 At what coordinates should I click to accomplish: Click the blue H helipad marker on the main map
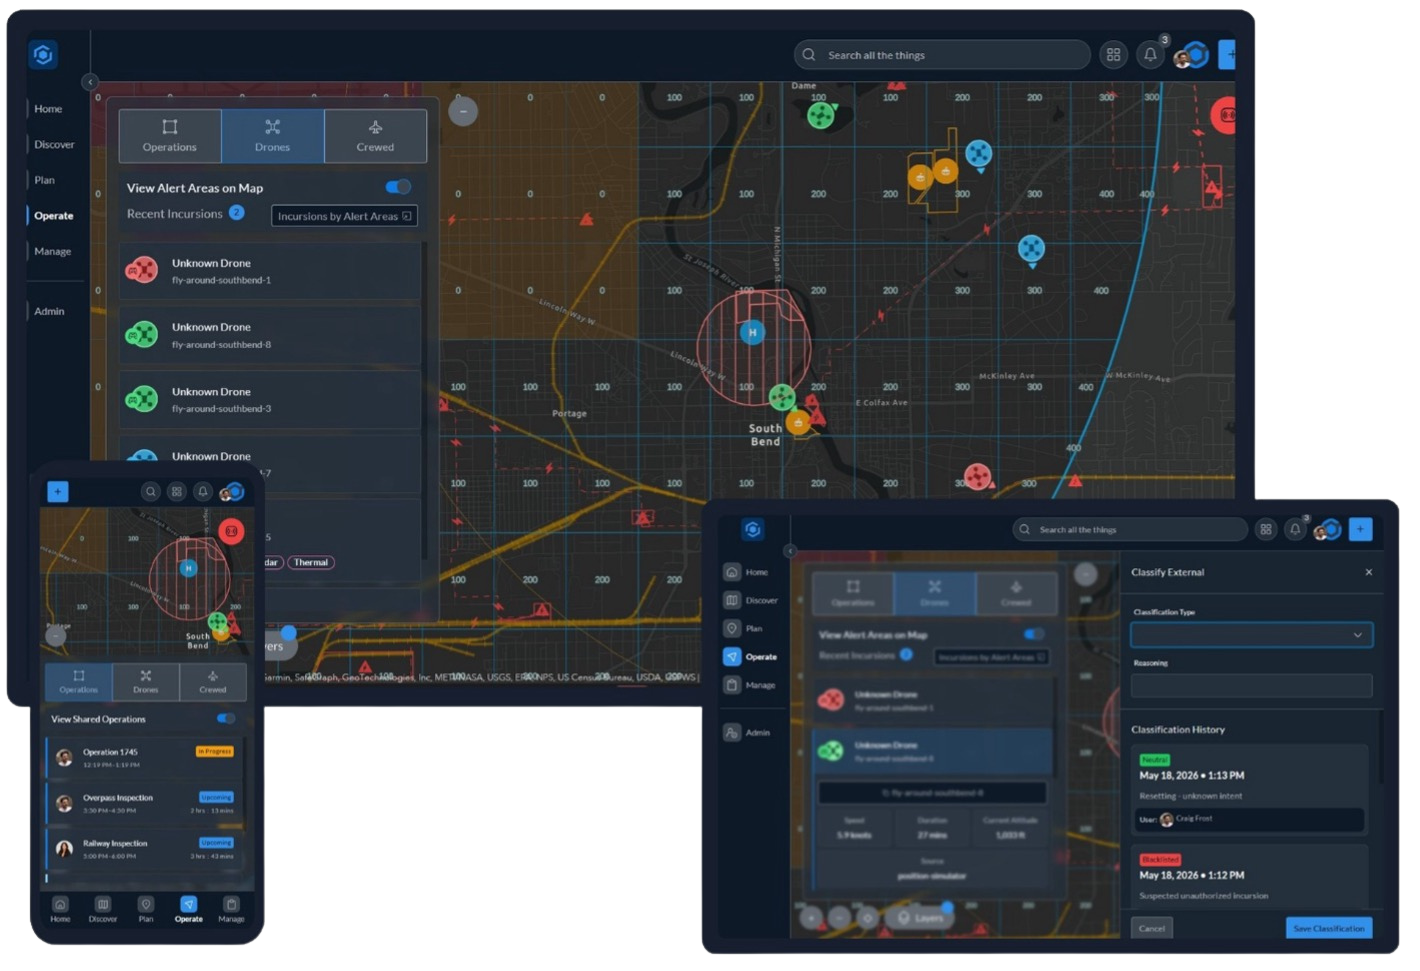pyautogui.click(x=753, y=332)
